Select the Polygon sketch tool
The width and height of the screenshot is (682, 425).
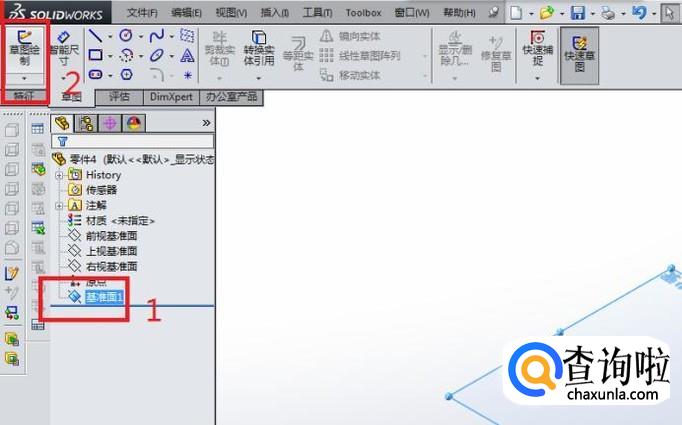pyautogui.click(x=126, y=75)
